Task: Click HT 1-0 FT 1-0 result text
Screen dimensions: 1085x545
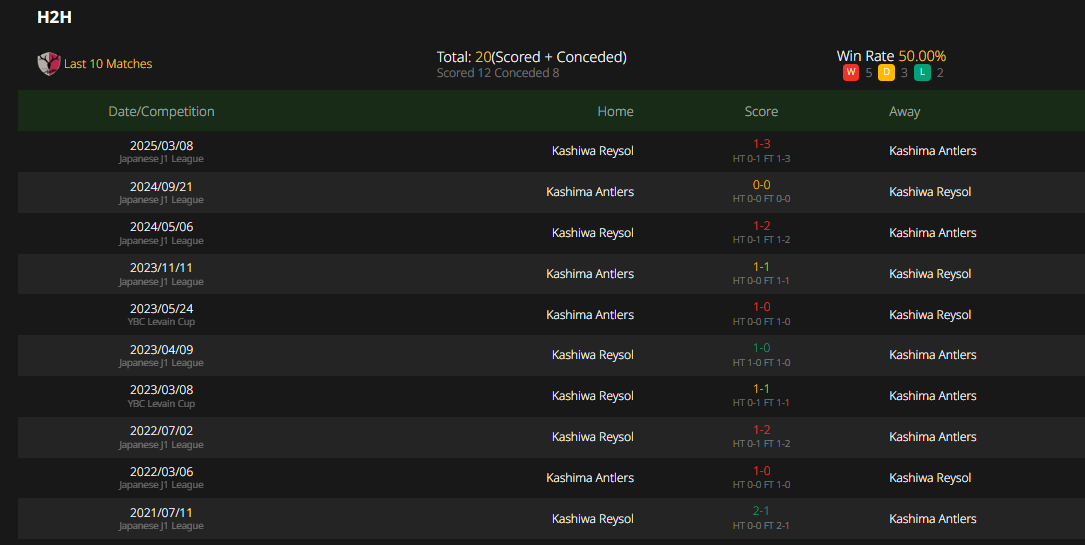Action: (761, 362)
